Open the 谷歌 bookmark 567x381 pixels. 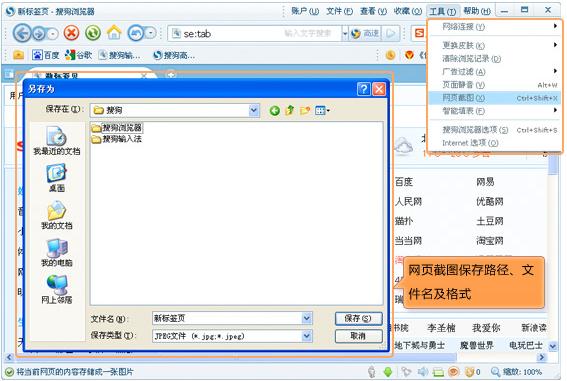tap(78, 55)
